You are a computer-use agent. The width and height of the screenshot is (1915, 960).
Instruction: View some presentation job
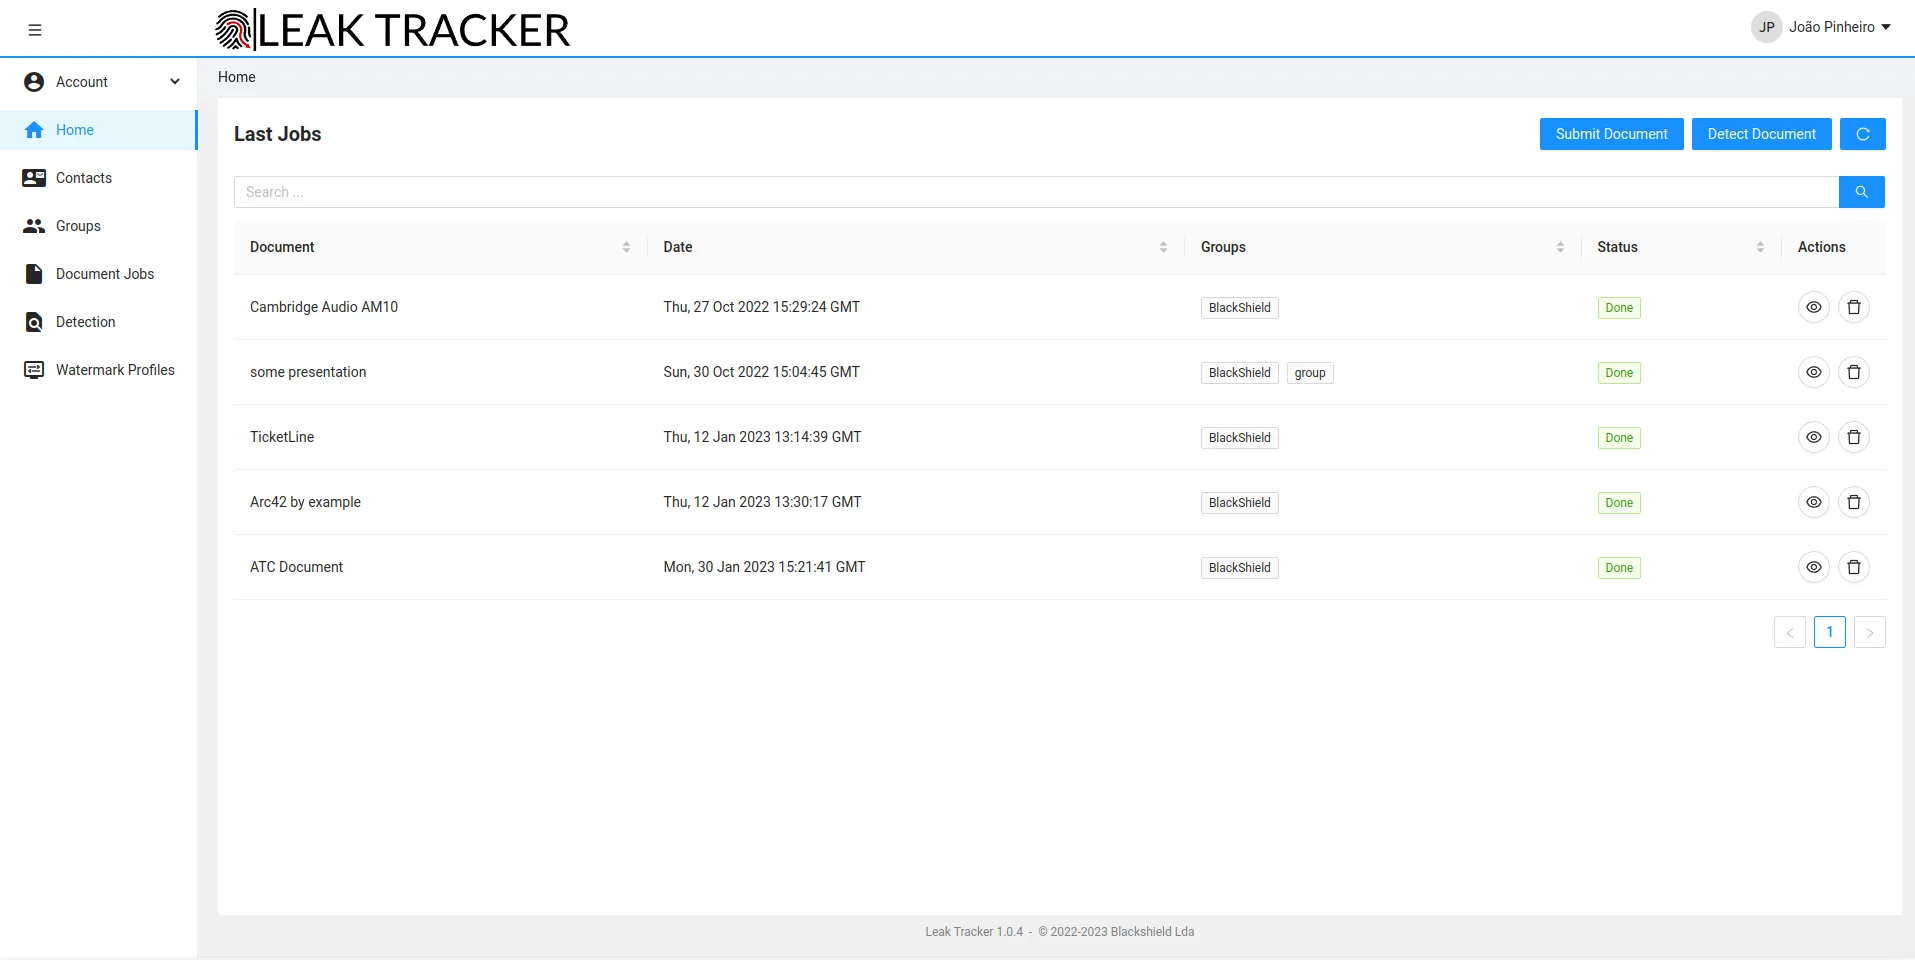(1813, 372)
